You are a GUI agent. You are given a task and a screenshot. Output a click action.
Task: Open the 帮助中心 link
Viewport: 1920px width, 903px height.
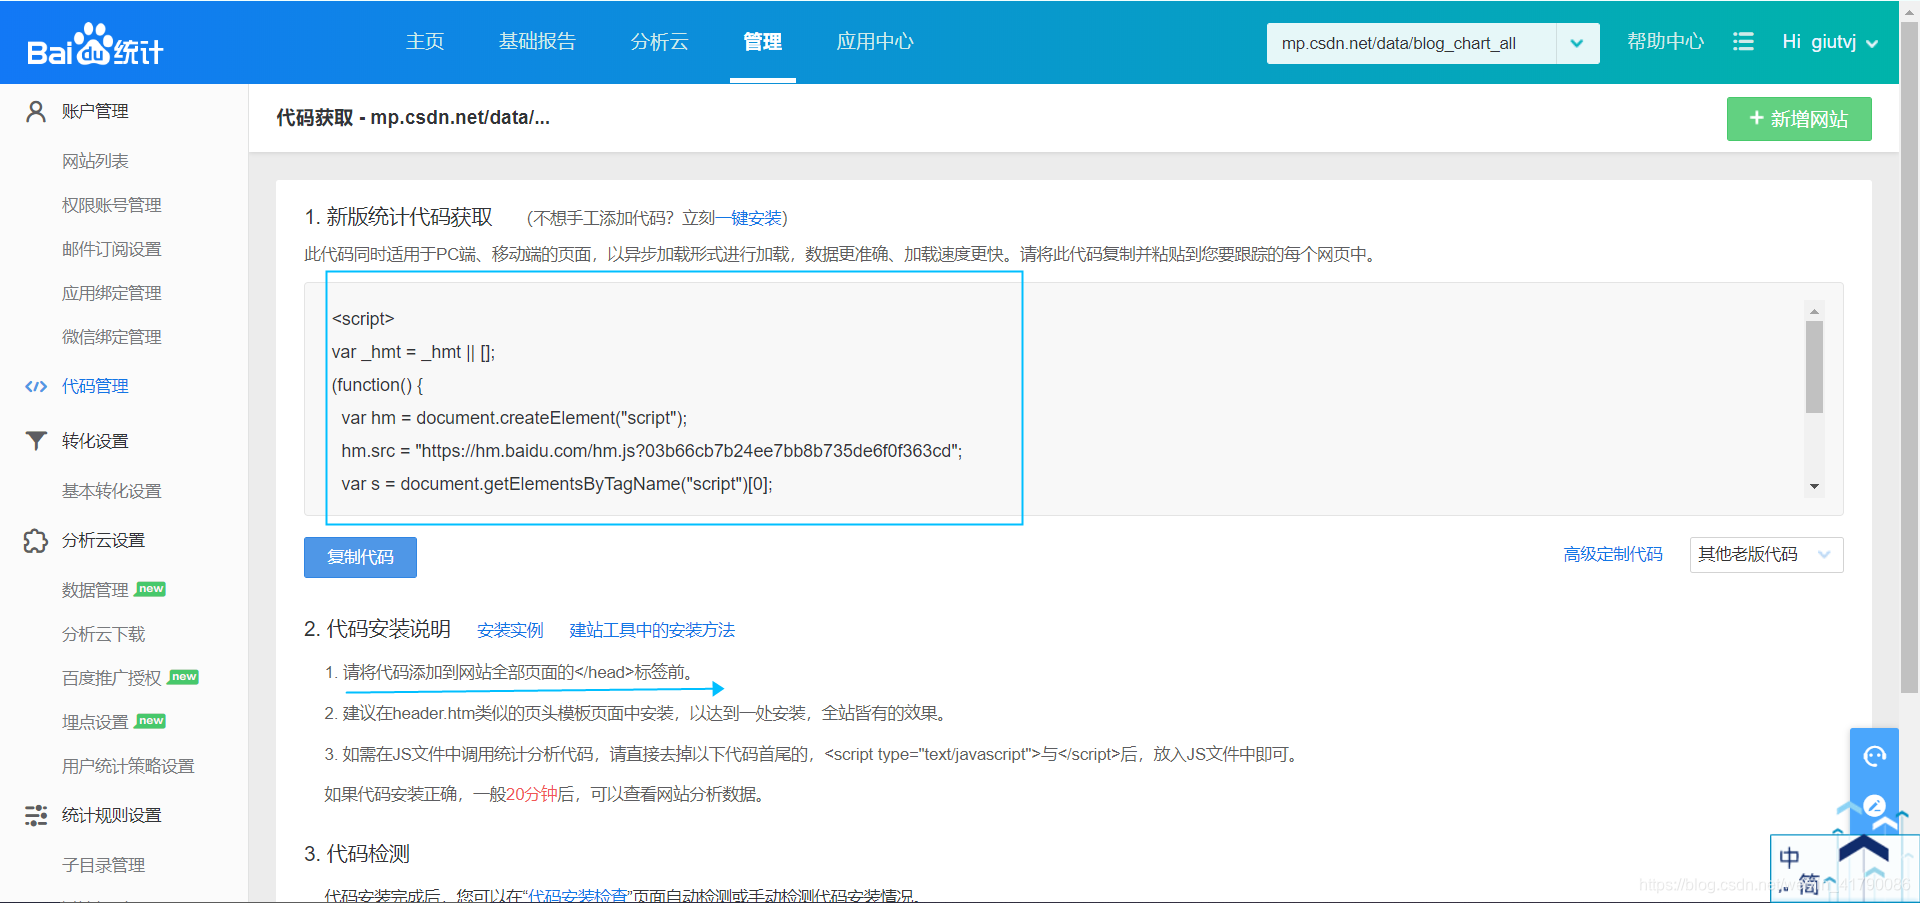point(1665,42)
